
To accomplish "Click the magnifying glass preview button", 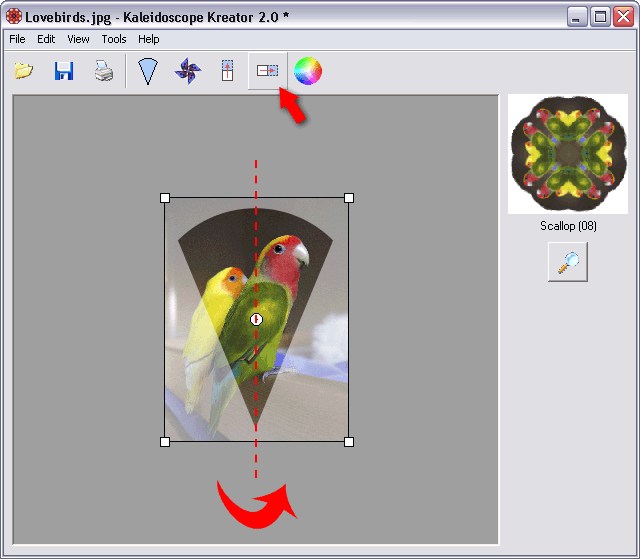I will tap(568, 262).
